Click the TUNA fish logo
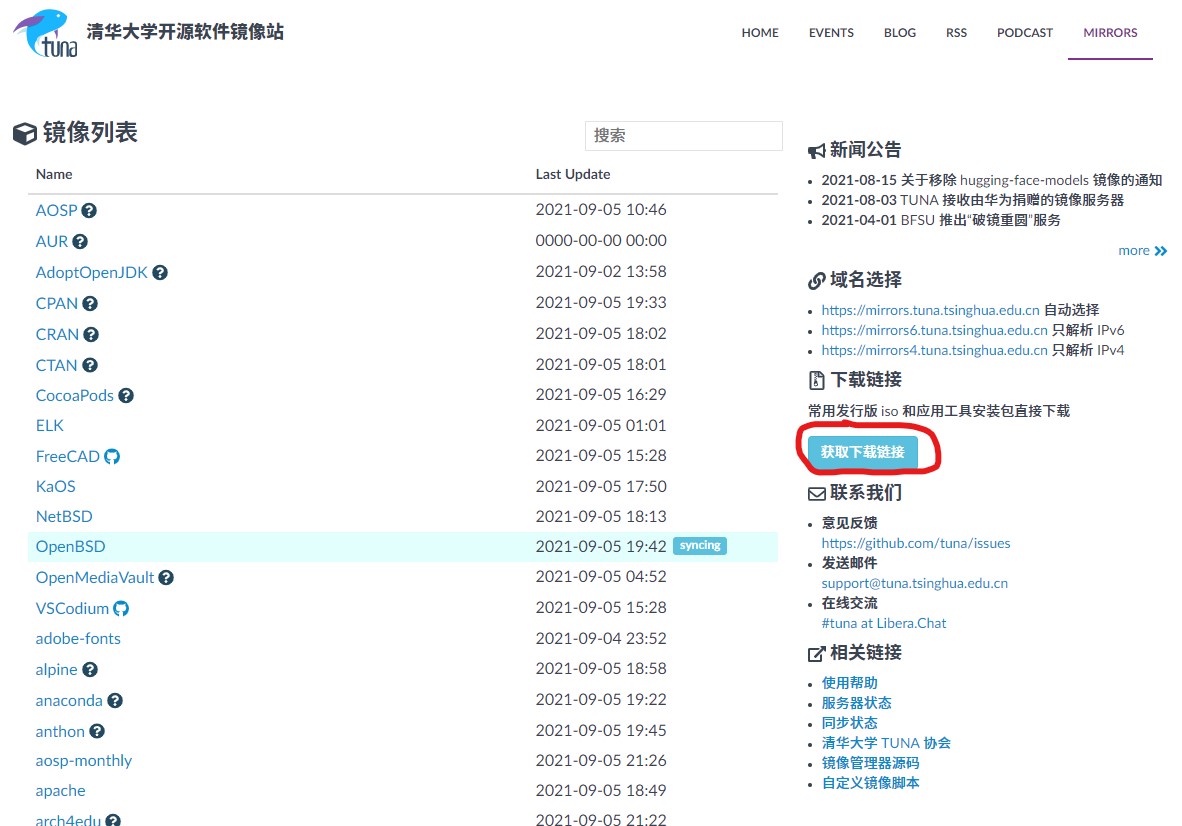Screen dimensions: 1182x826 [45, 33]
